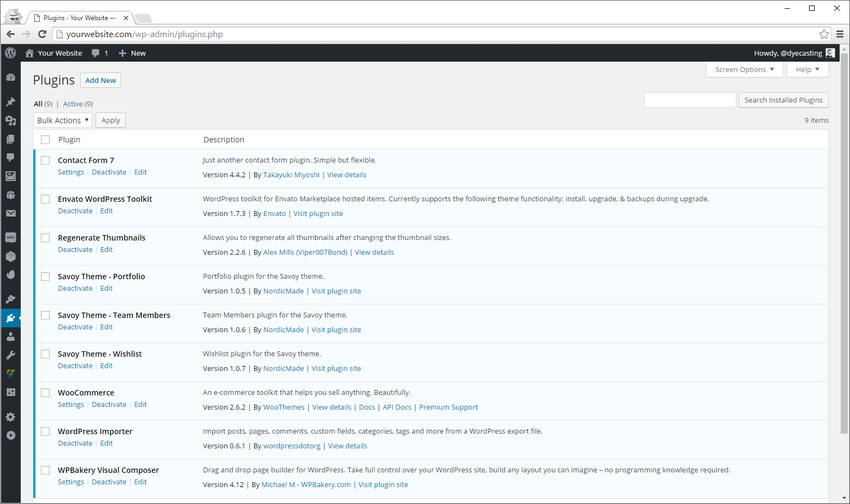Click the active Plugins sidebar icon
Screen dimensions: 850x504
tap(10, 318)
